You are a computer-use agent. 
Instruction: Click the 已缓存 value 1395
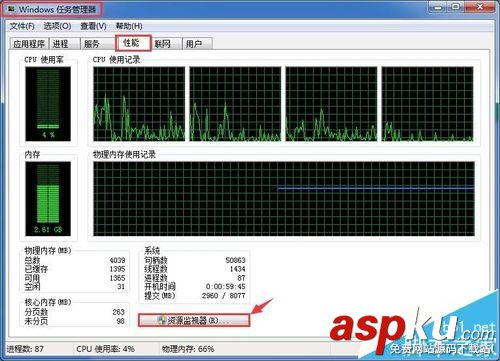(117, 269)
